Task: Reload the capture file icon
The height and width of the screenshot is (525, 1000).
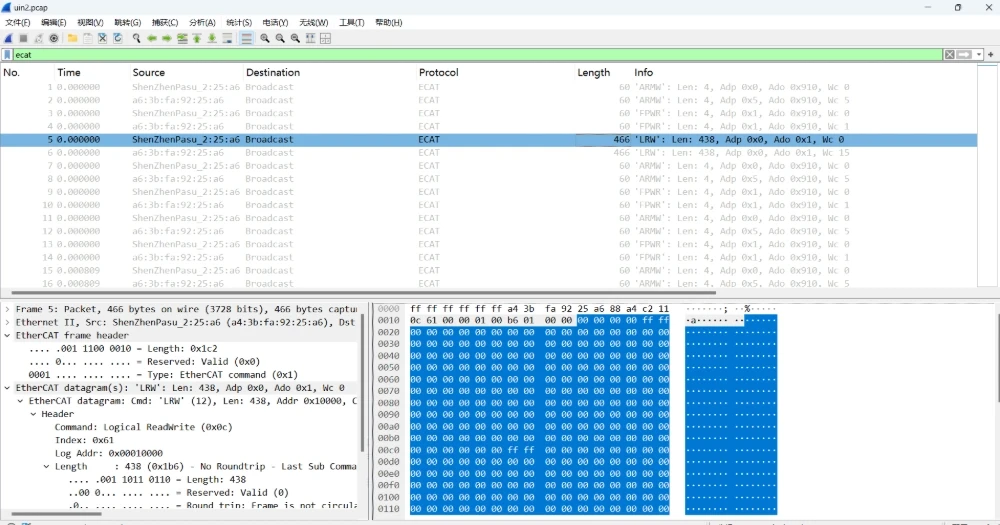Action: pyautogui.click(x=118, y=38)
